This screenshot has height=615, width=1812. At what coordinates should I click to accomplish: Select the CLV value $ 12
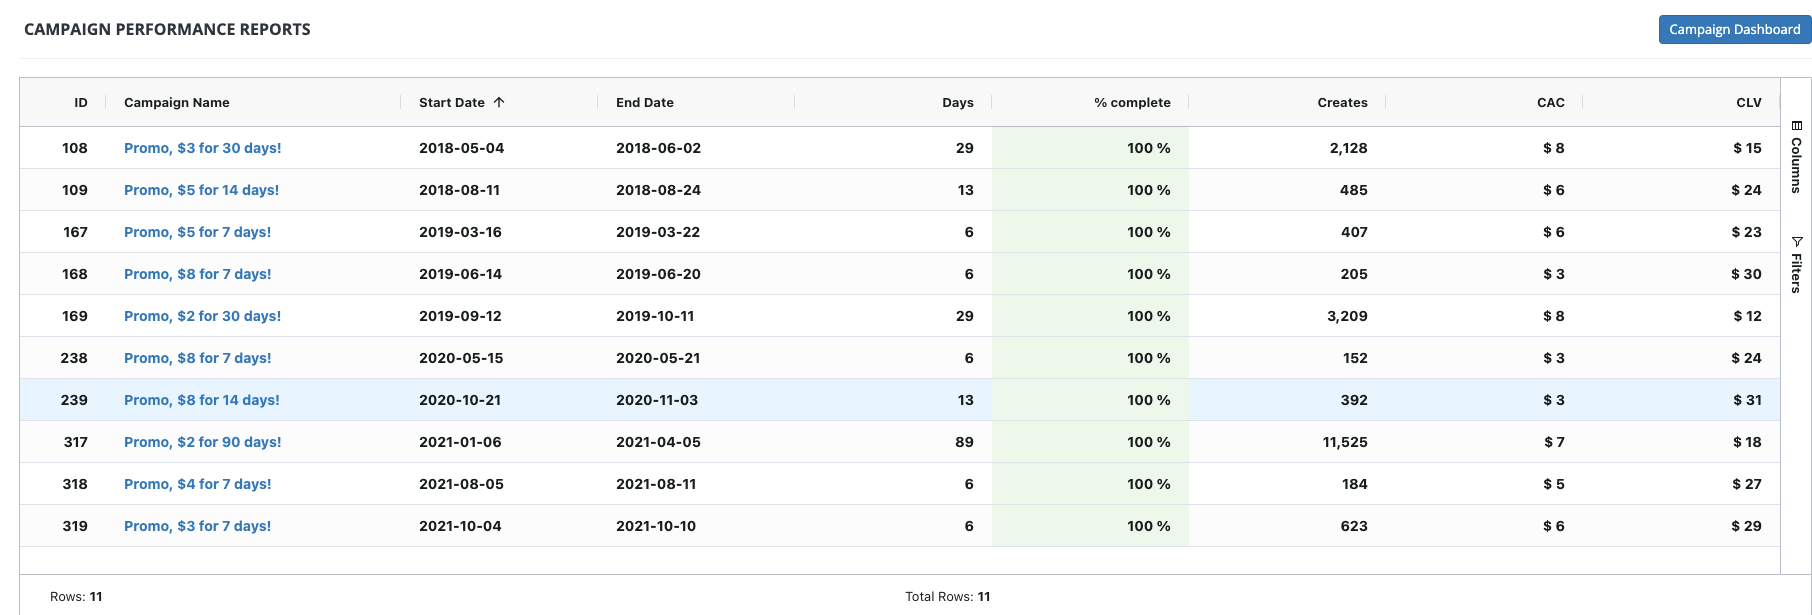click(x=1747, y=316)
